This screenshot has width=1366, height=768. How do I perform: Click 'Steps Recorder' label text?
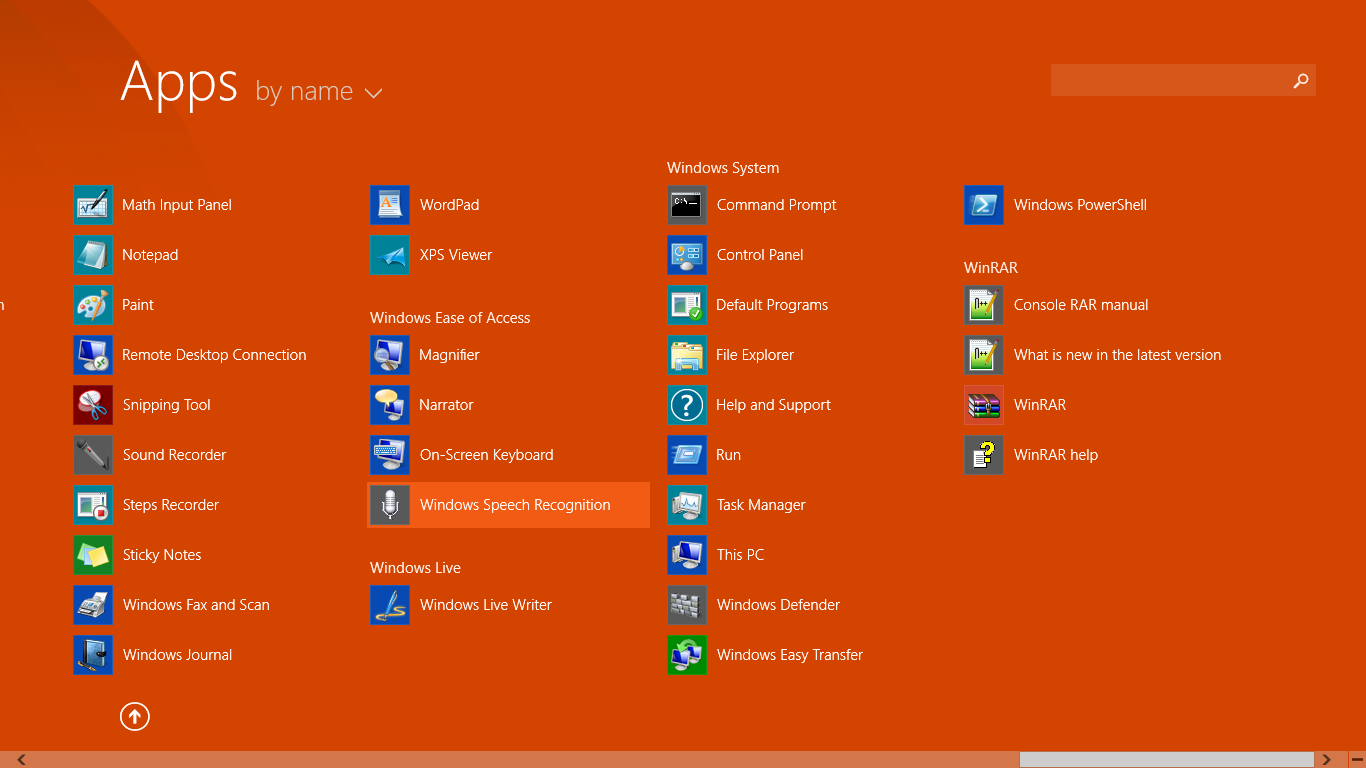coord(171,505)
